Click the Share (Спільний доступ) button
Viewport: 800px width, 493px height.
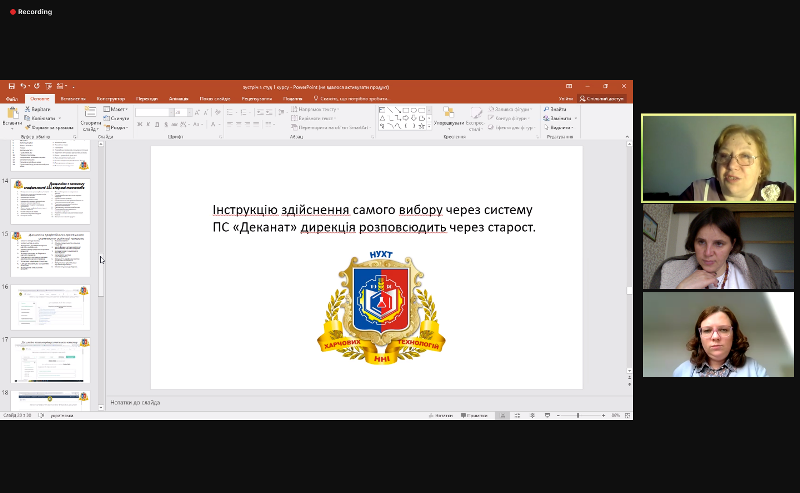[602, 99]
